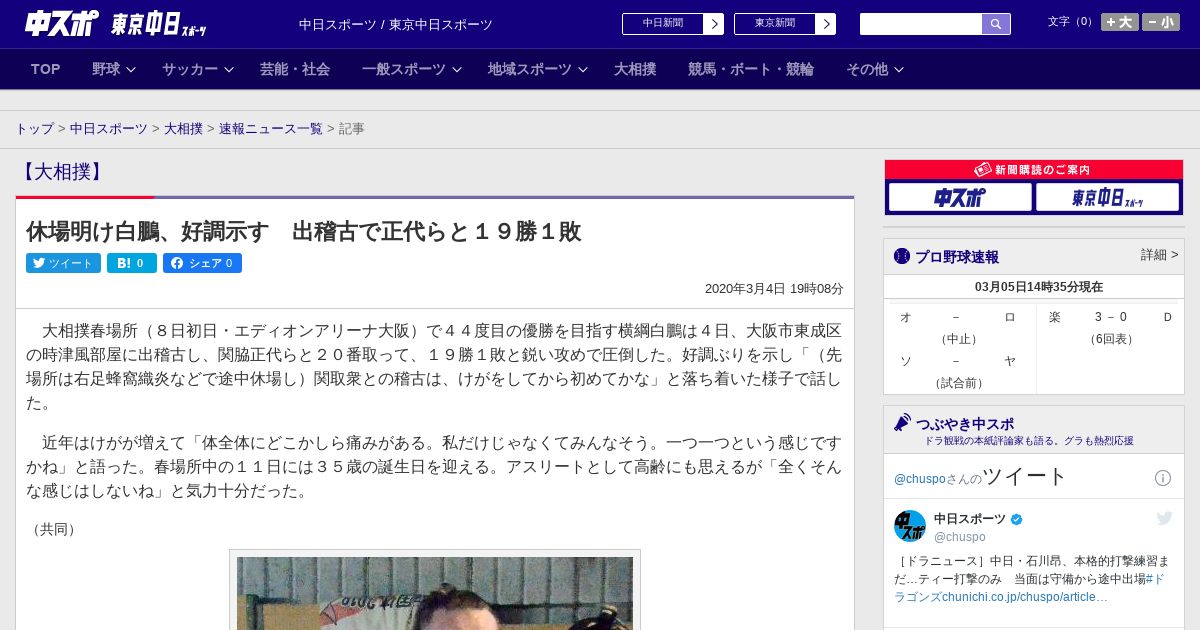The width and height of the screenshot is (1200, 630).
Task: Click the 新聞購読のご案内 header
Action: pyautogui.click(x=1034, y=170)
